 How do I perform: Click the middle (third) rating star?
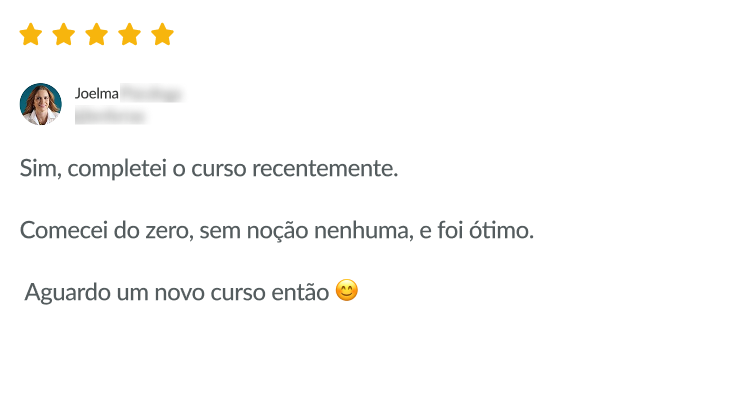(96, 36)
